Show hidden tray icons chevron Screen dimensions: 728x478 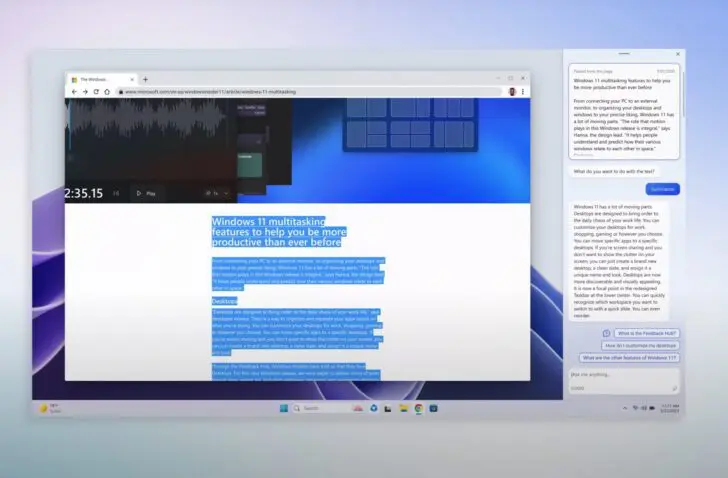coord(625,408)
